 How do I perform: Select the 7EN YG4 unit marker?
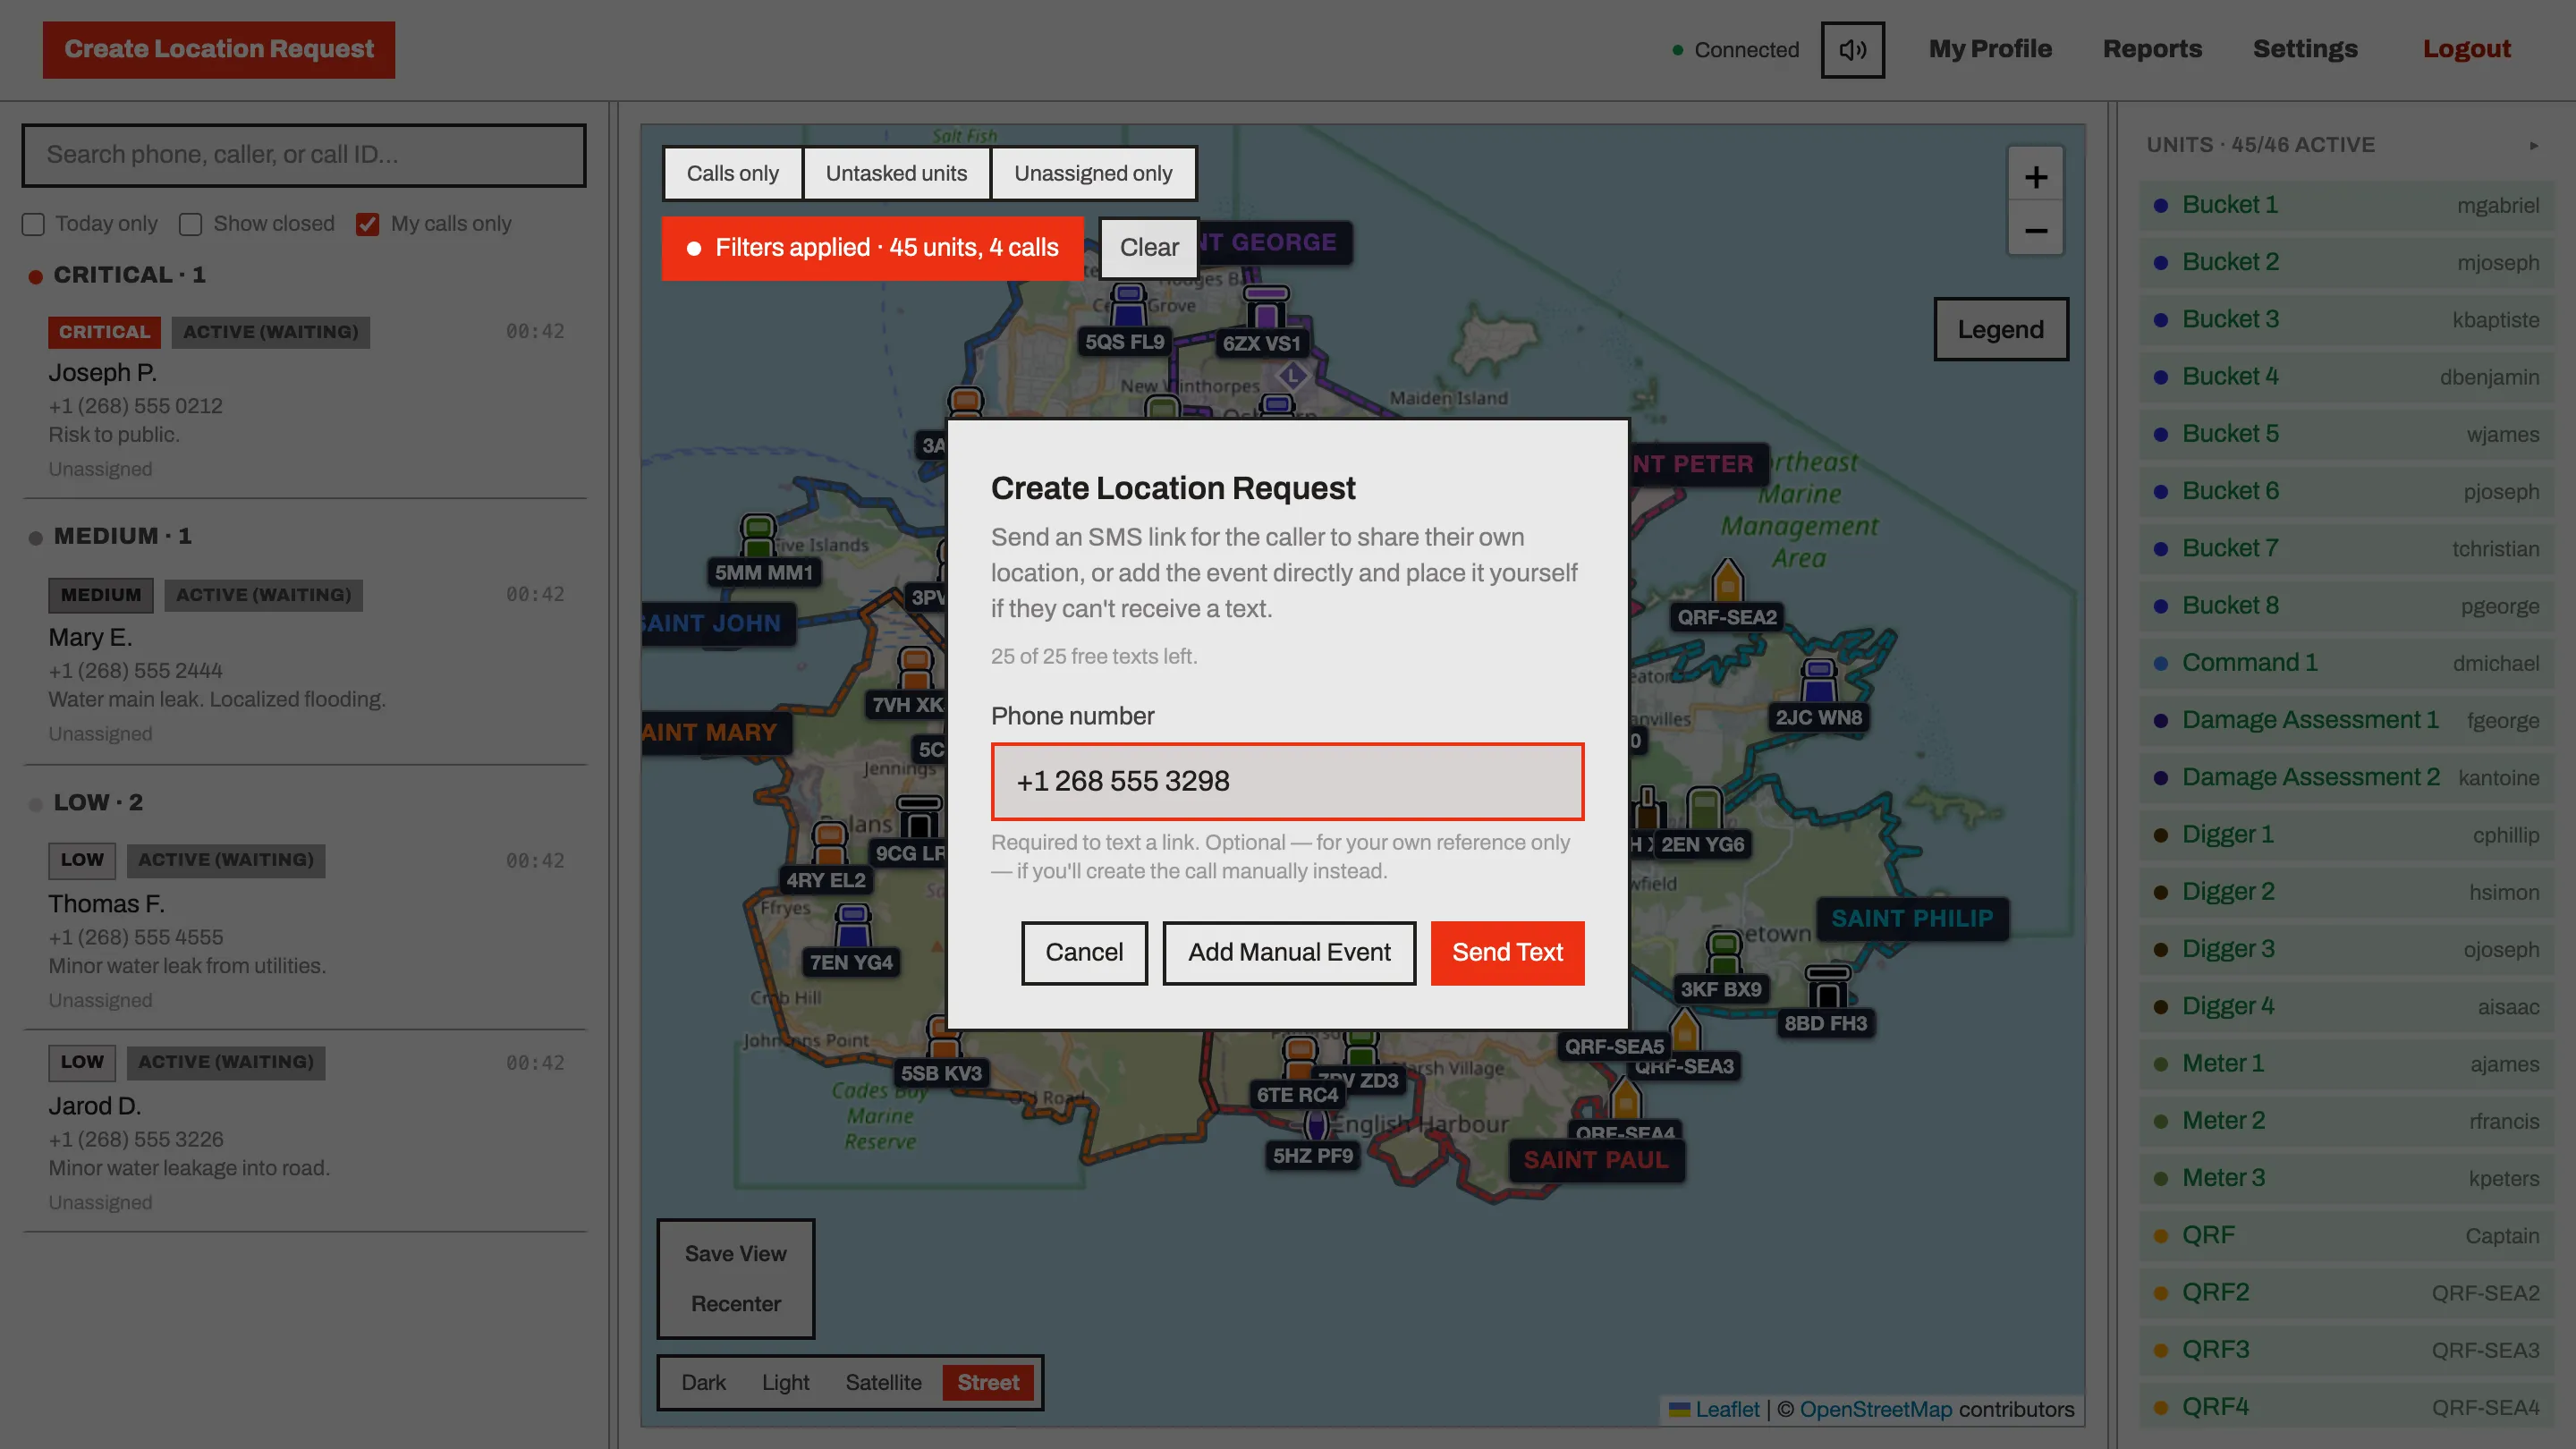click(851, 942)
